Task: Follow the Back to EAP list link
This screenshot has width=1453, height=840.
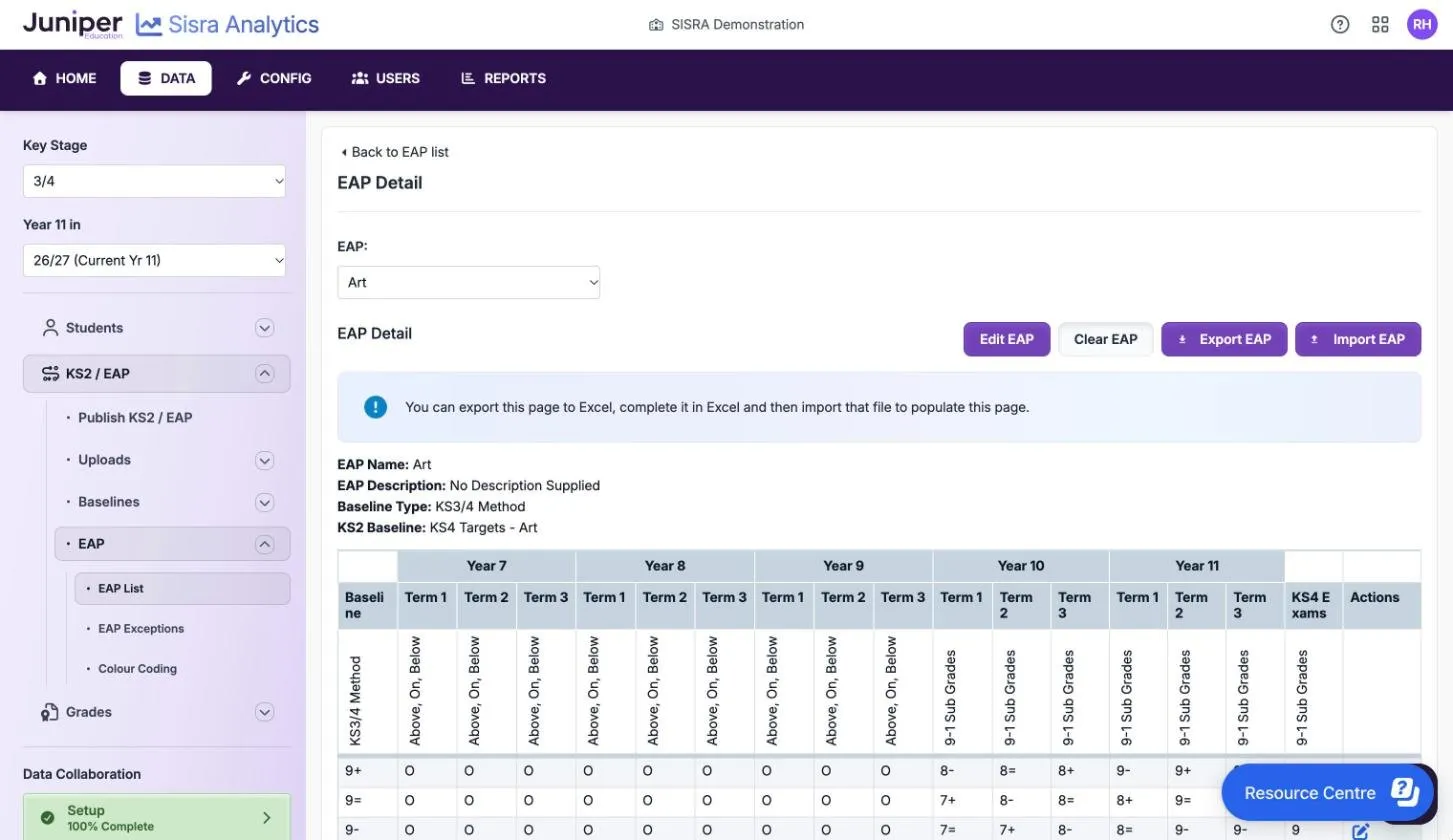Action: (394, 152)
